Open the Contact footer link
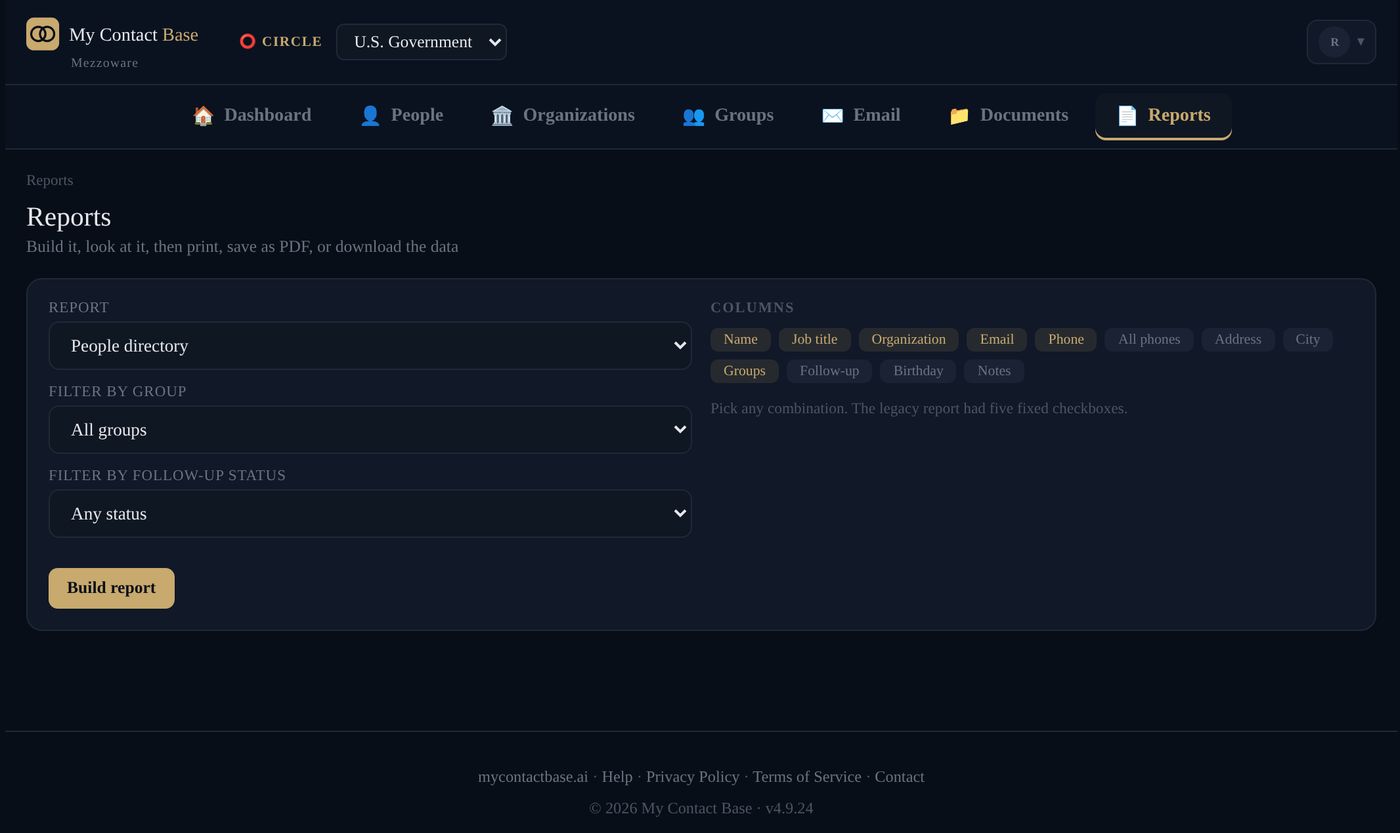Screen dimensions: 1400x833 900,777
